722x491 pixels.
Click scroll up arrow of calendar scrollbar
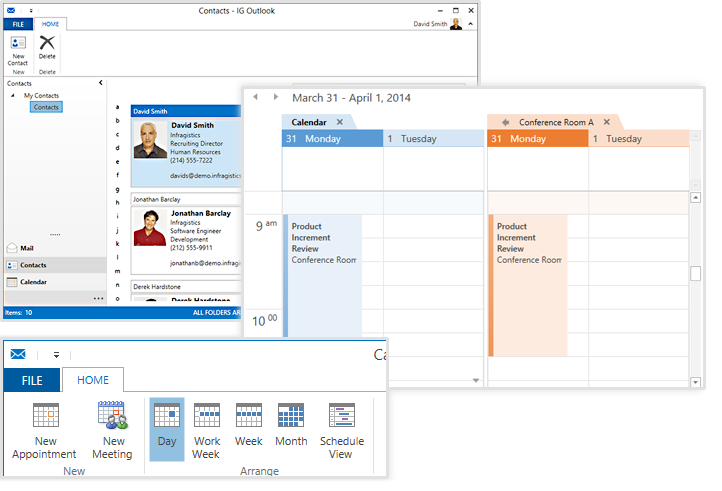(696, 198)
